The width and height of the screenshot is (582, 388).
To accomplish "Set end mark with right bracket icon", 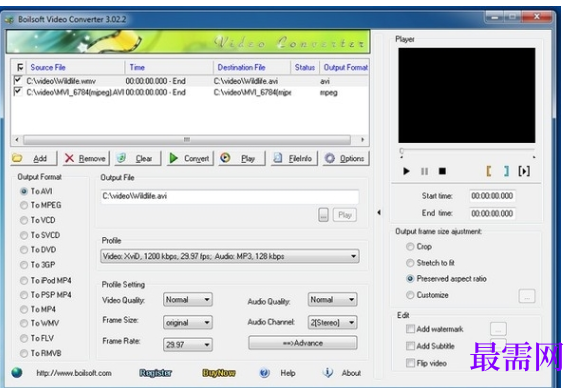I will (x=506, y=171).
